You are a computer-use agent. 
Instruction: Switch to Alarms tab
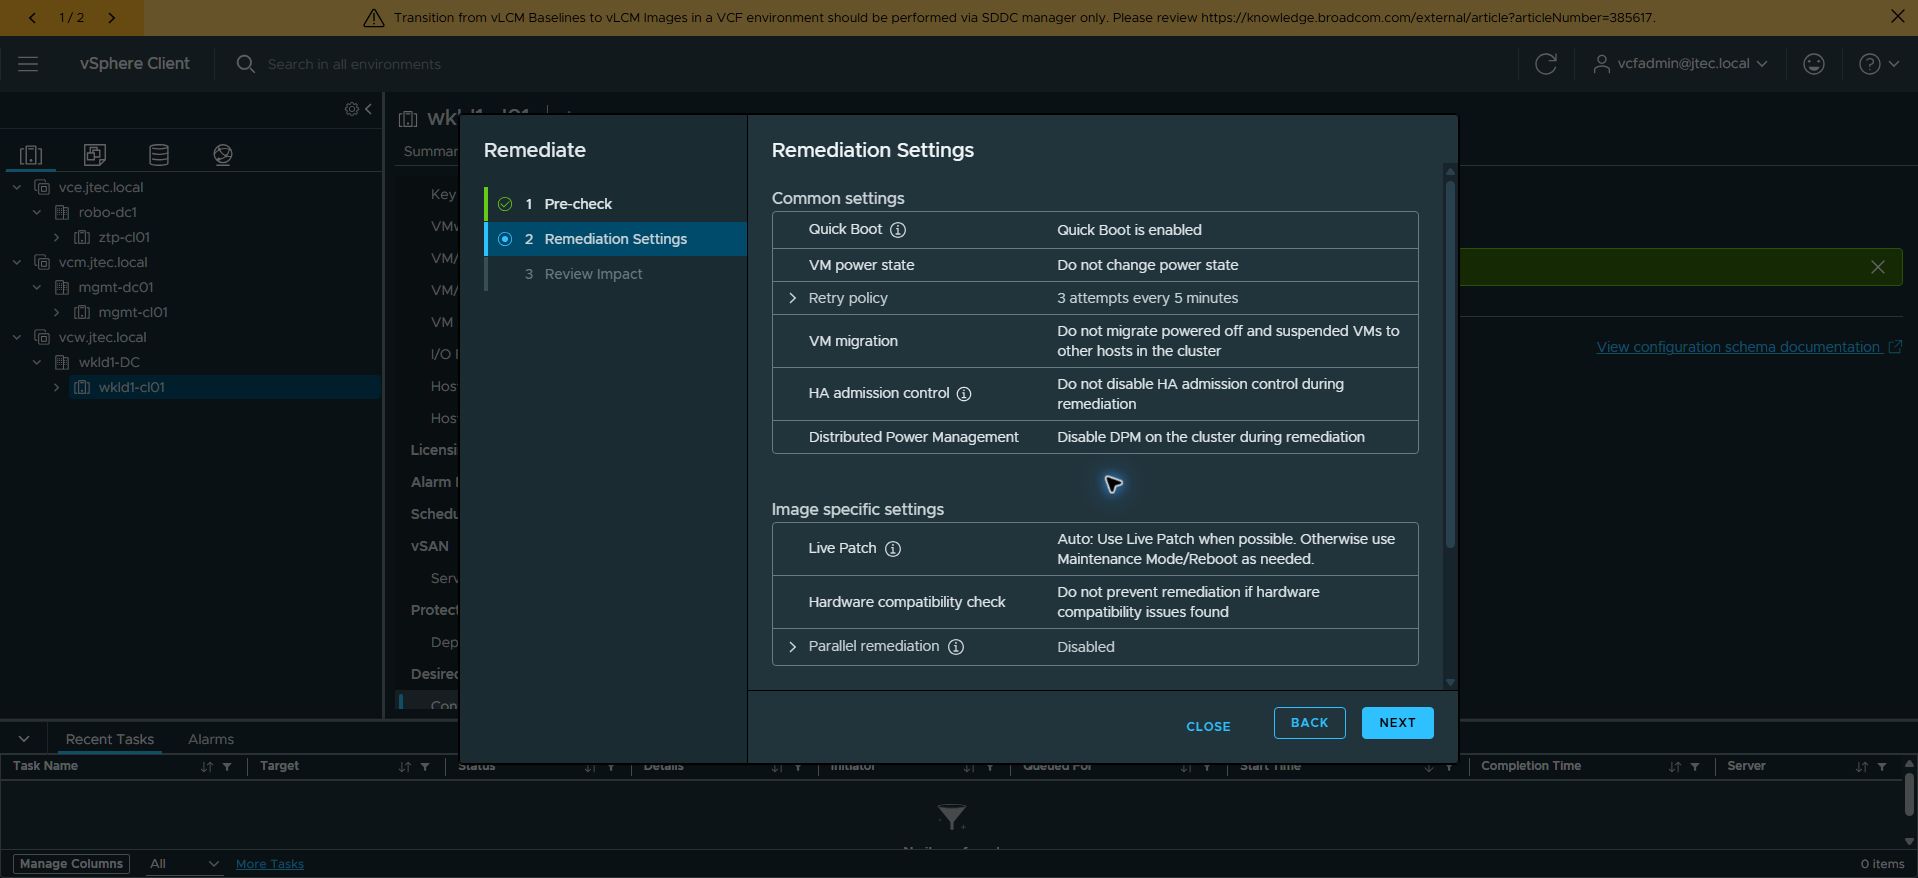[x=211, y=739]
